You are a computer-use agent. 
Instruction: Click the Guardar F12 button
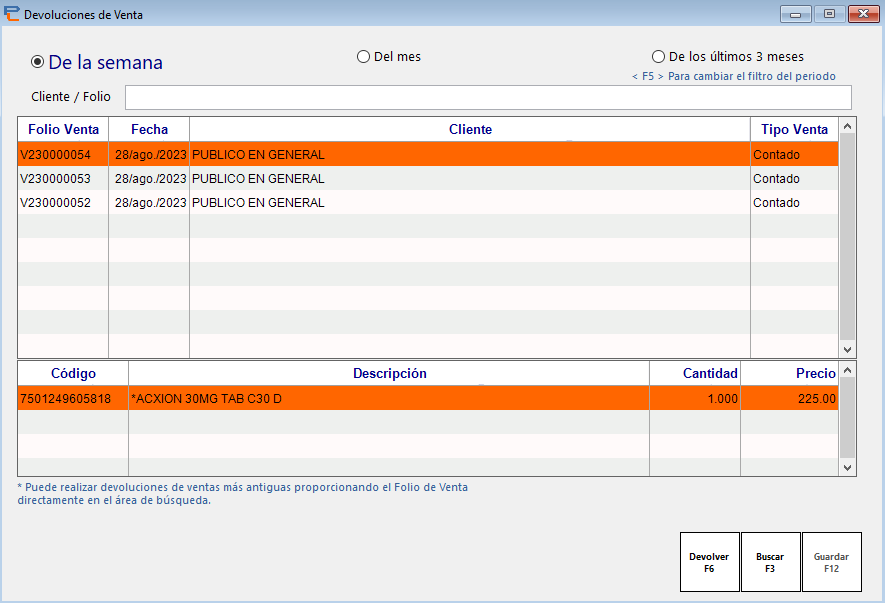(831, 562)
